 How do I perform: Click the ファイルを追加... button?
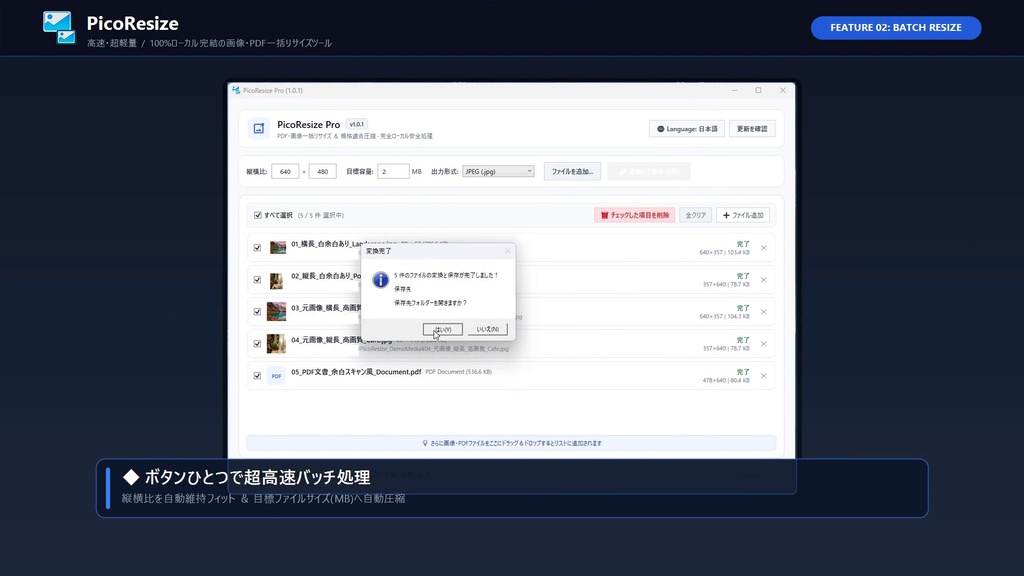(572, 171)
